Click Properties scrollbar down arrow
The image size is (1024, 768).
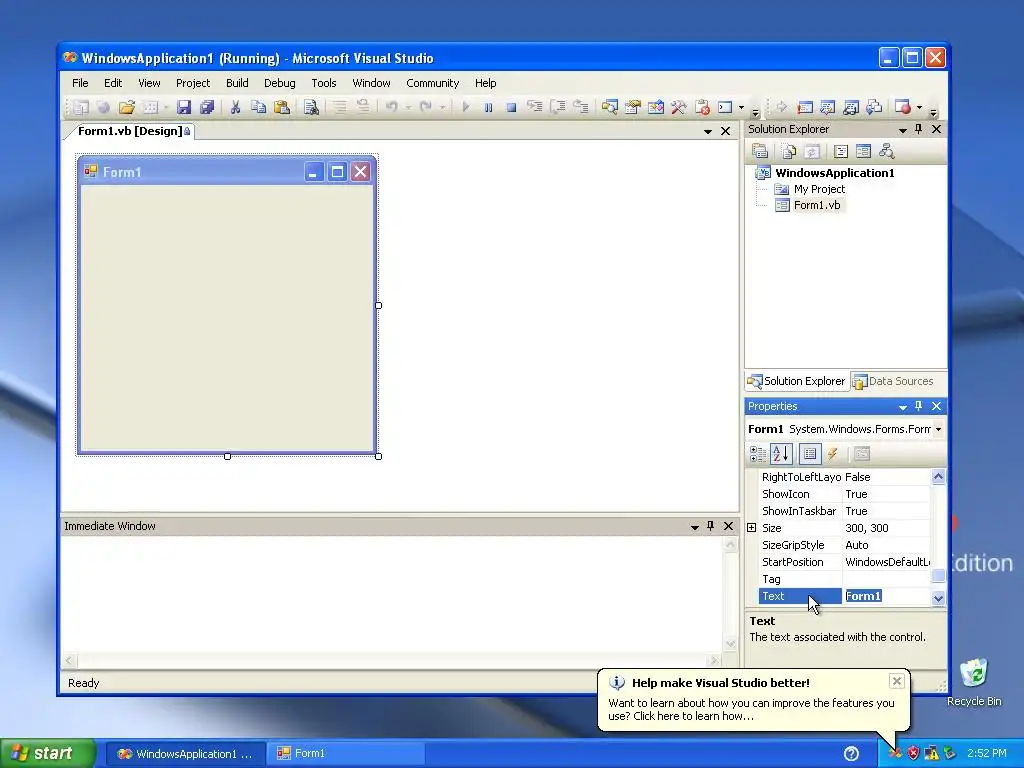click(938, 598)
